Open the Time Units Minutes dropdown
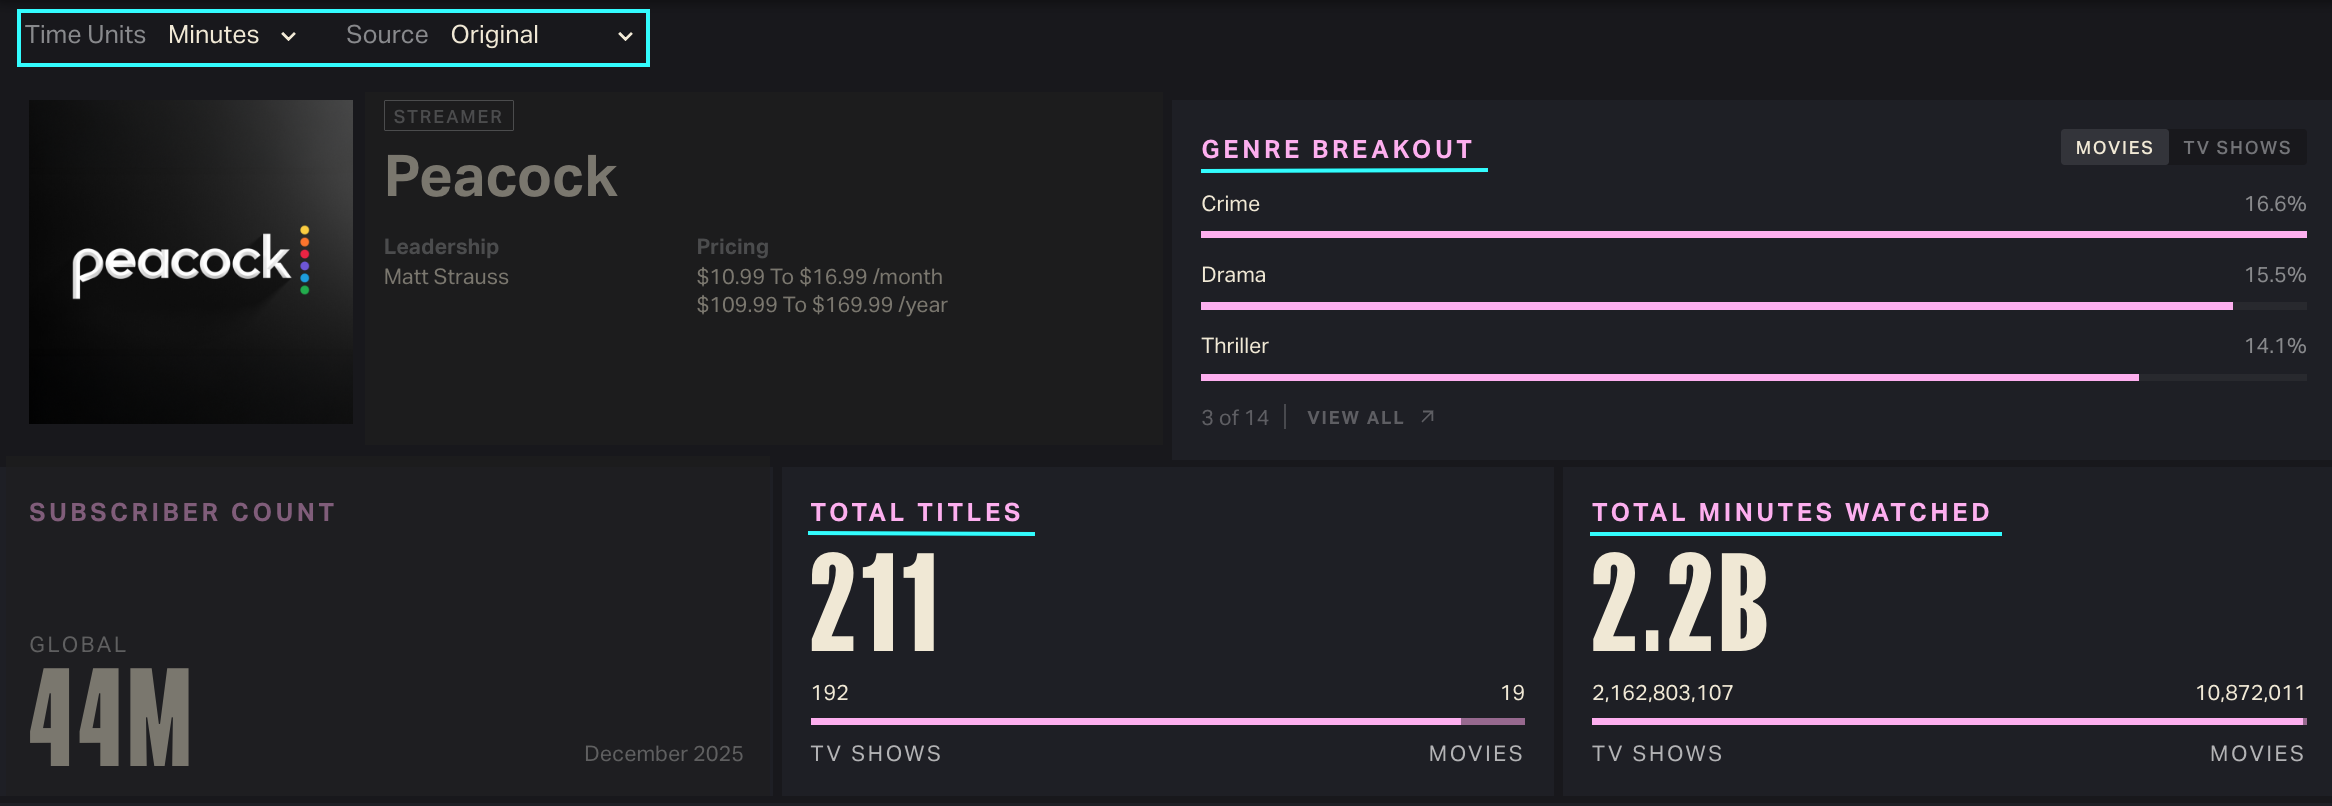Image resolution: width=2332 pixels, height=806 pixels. pos(231,36)
